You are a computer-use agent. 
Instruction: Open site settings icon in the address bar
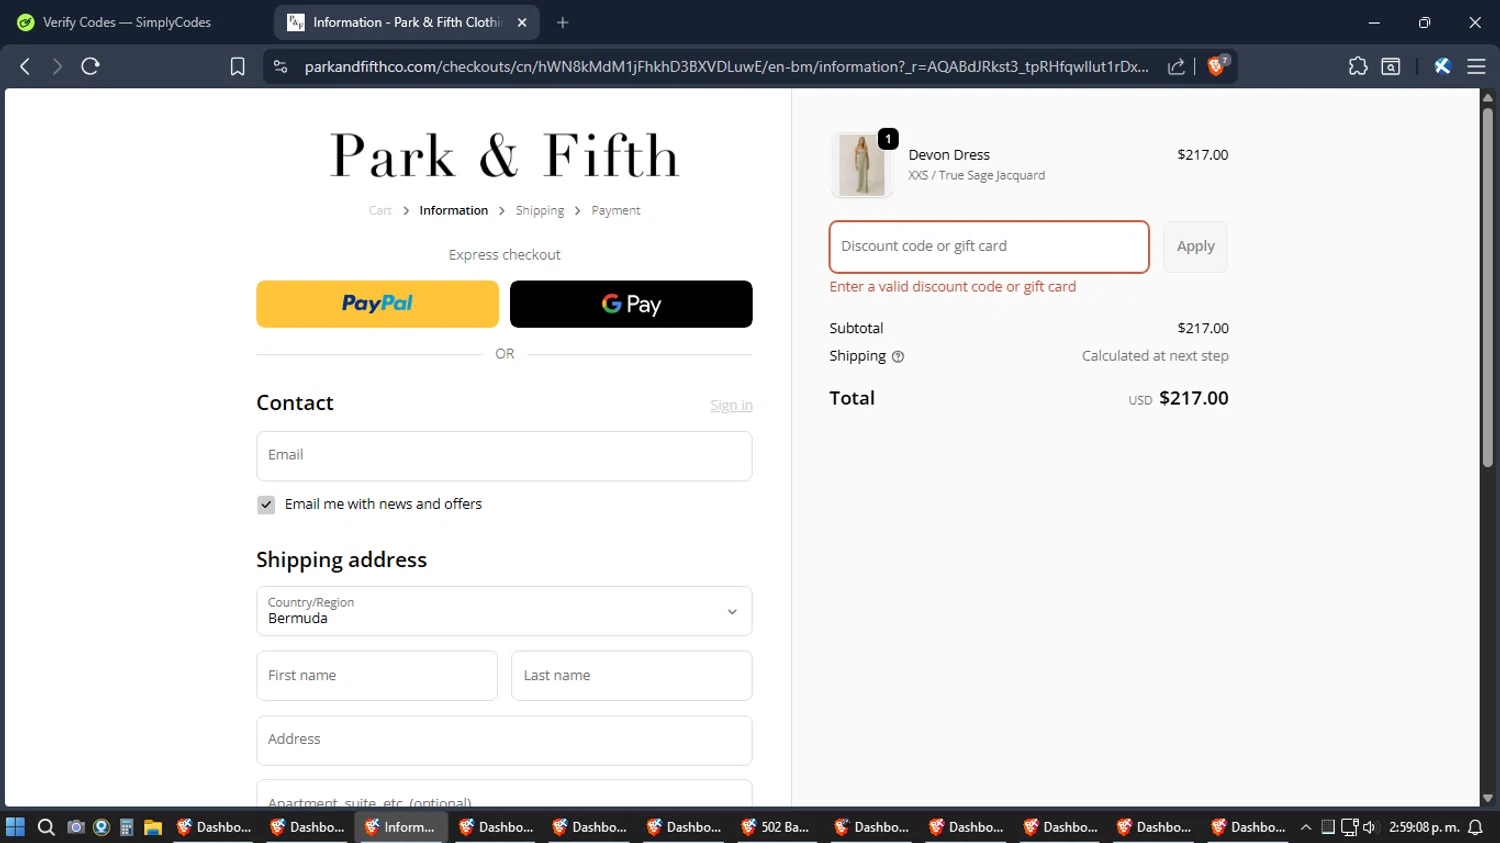(x=281, y=66)
